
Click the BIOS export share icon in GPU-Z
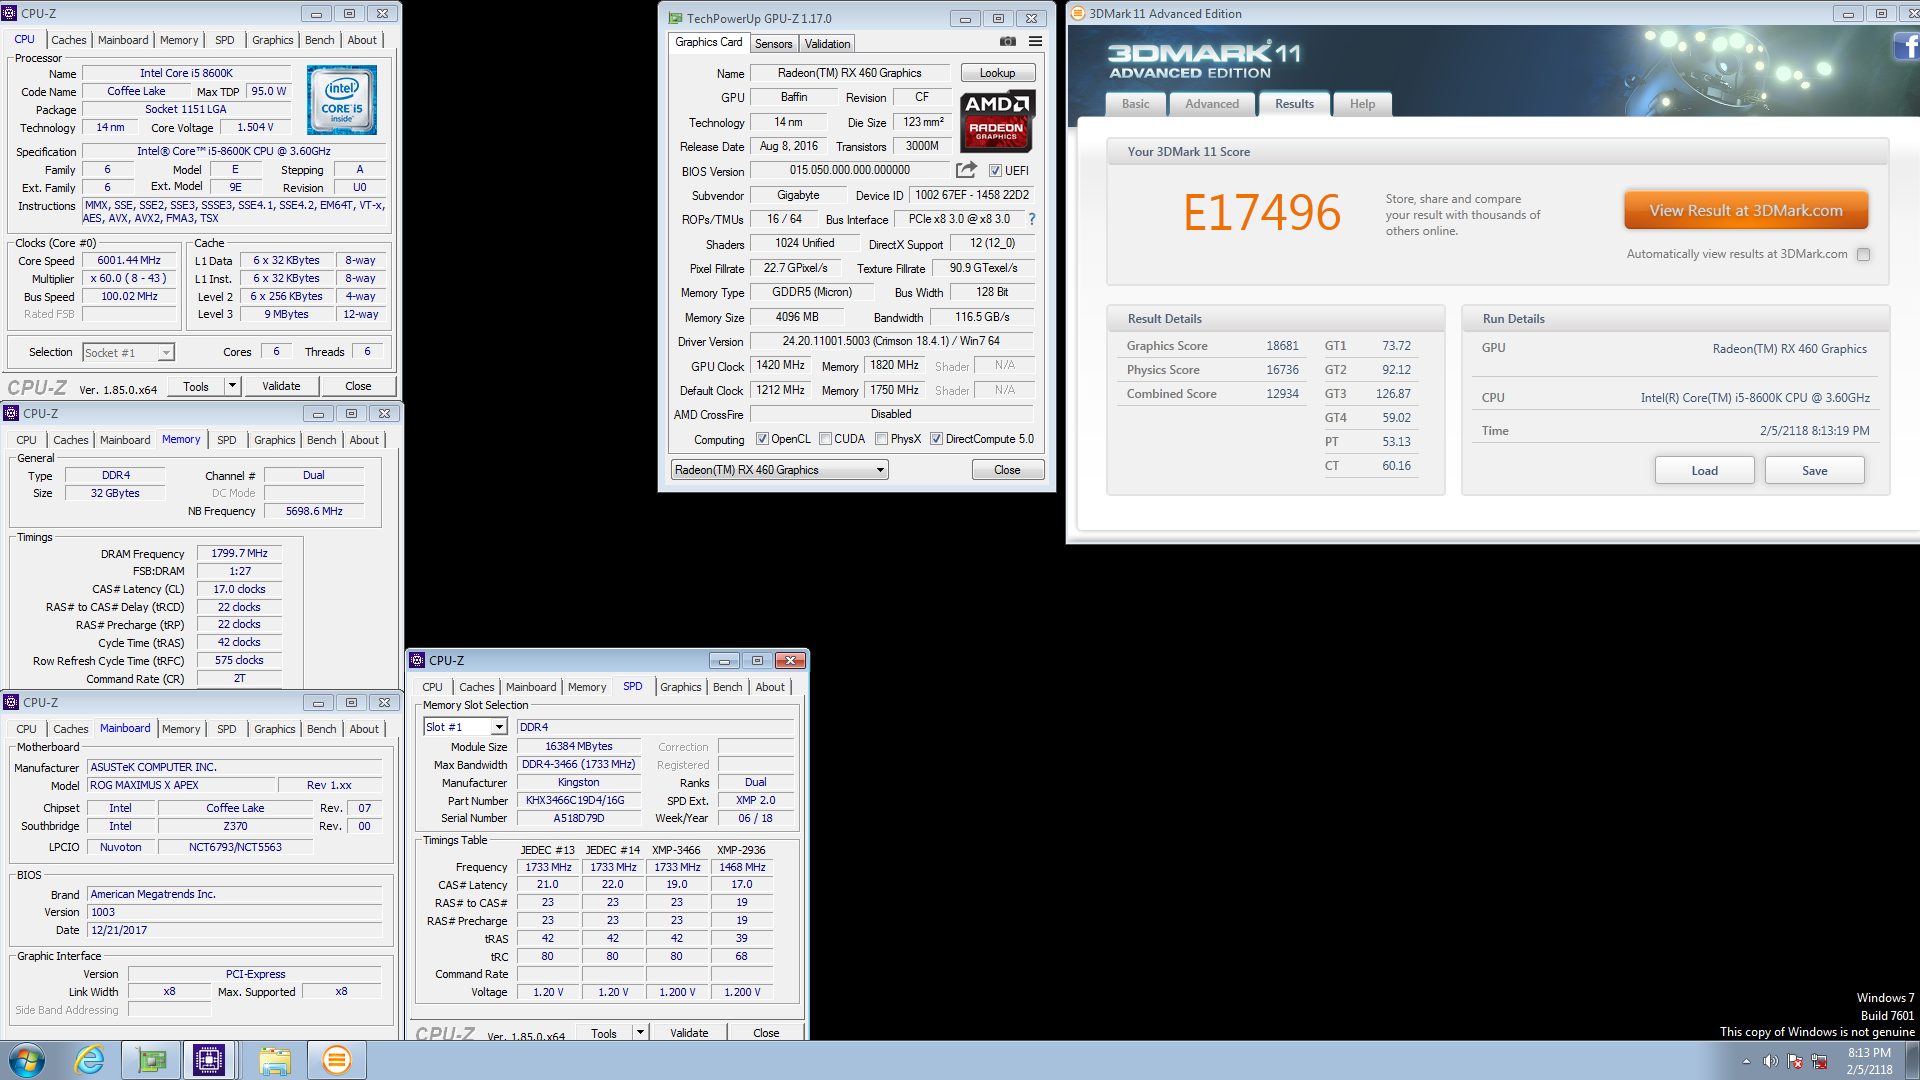click(x=966, y=170)
